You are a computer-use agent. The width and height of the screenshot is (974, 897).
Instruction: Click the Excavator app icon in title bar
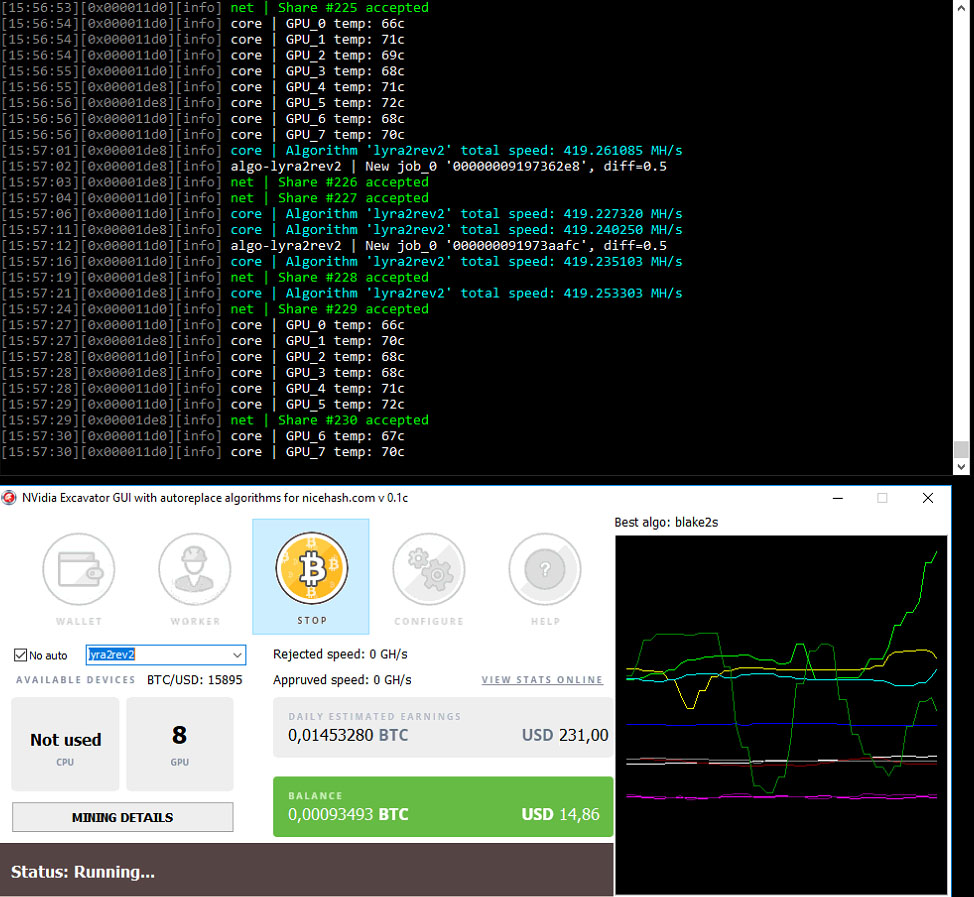click(9, 498)
